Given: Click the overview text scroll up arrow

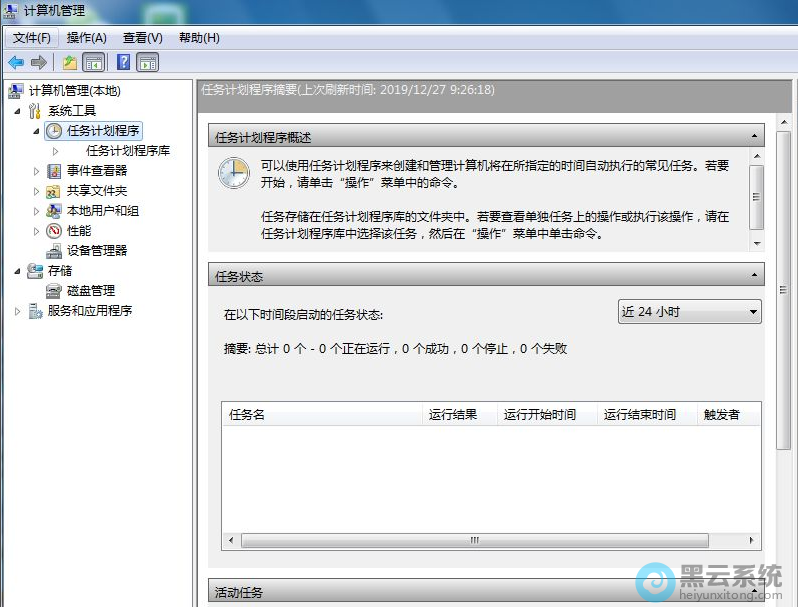Looking at the screenshot, I should click(x=757, y=156).
